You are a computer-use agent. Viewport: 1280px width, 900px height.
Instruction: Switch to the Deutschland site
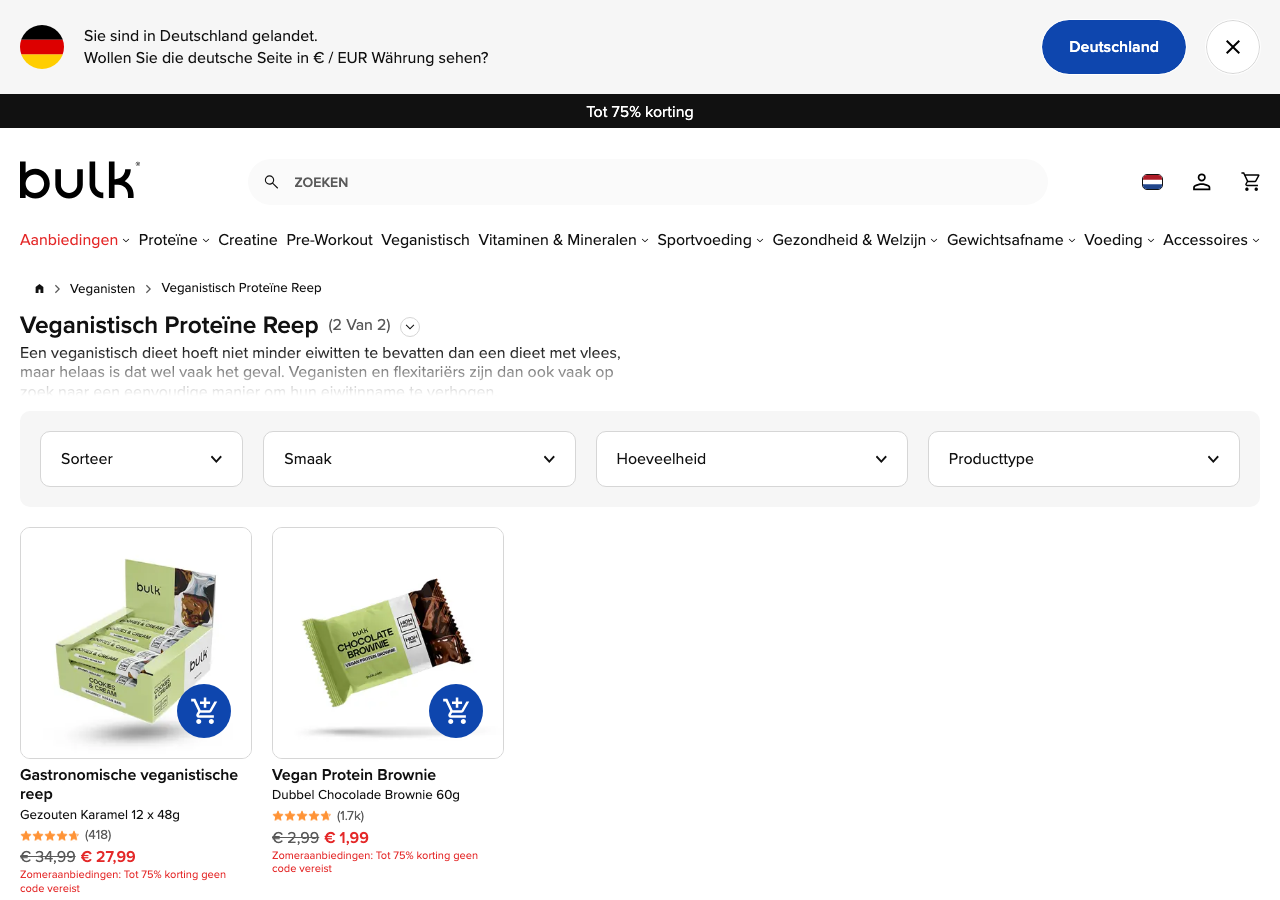[1114, 47]
